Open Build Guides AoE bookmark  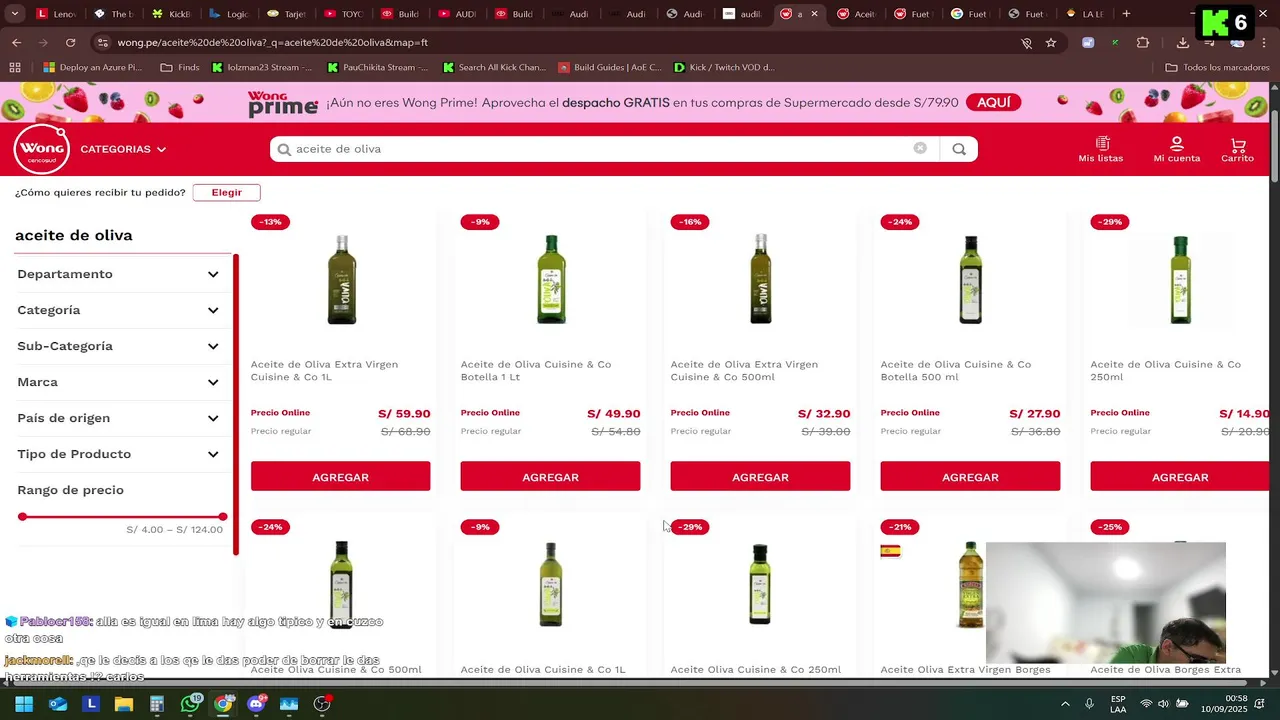coord(610,67)
